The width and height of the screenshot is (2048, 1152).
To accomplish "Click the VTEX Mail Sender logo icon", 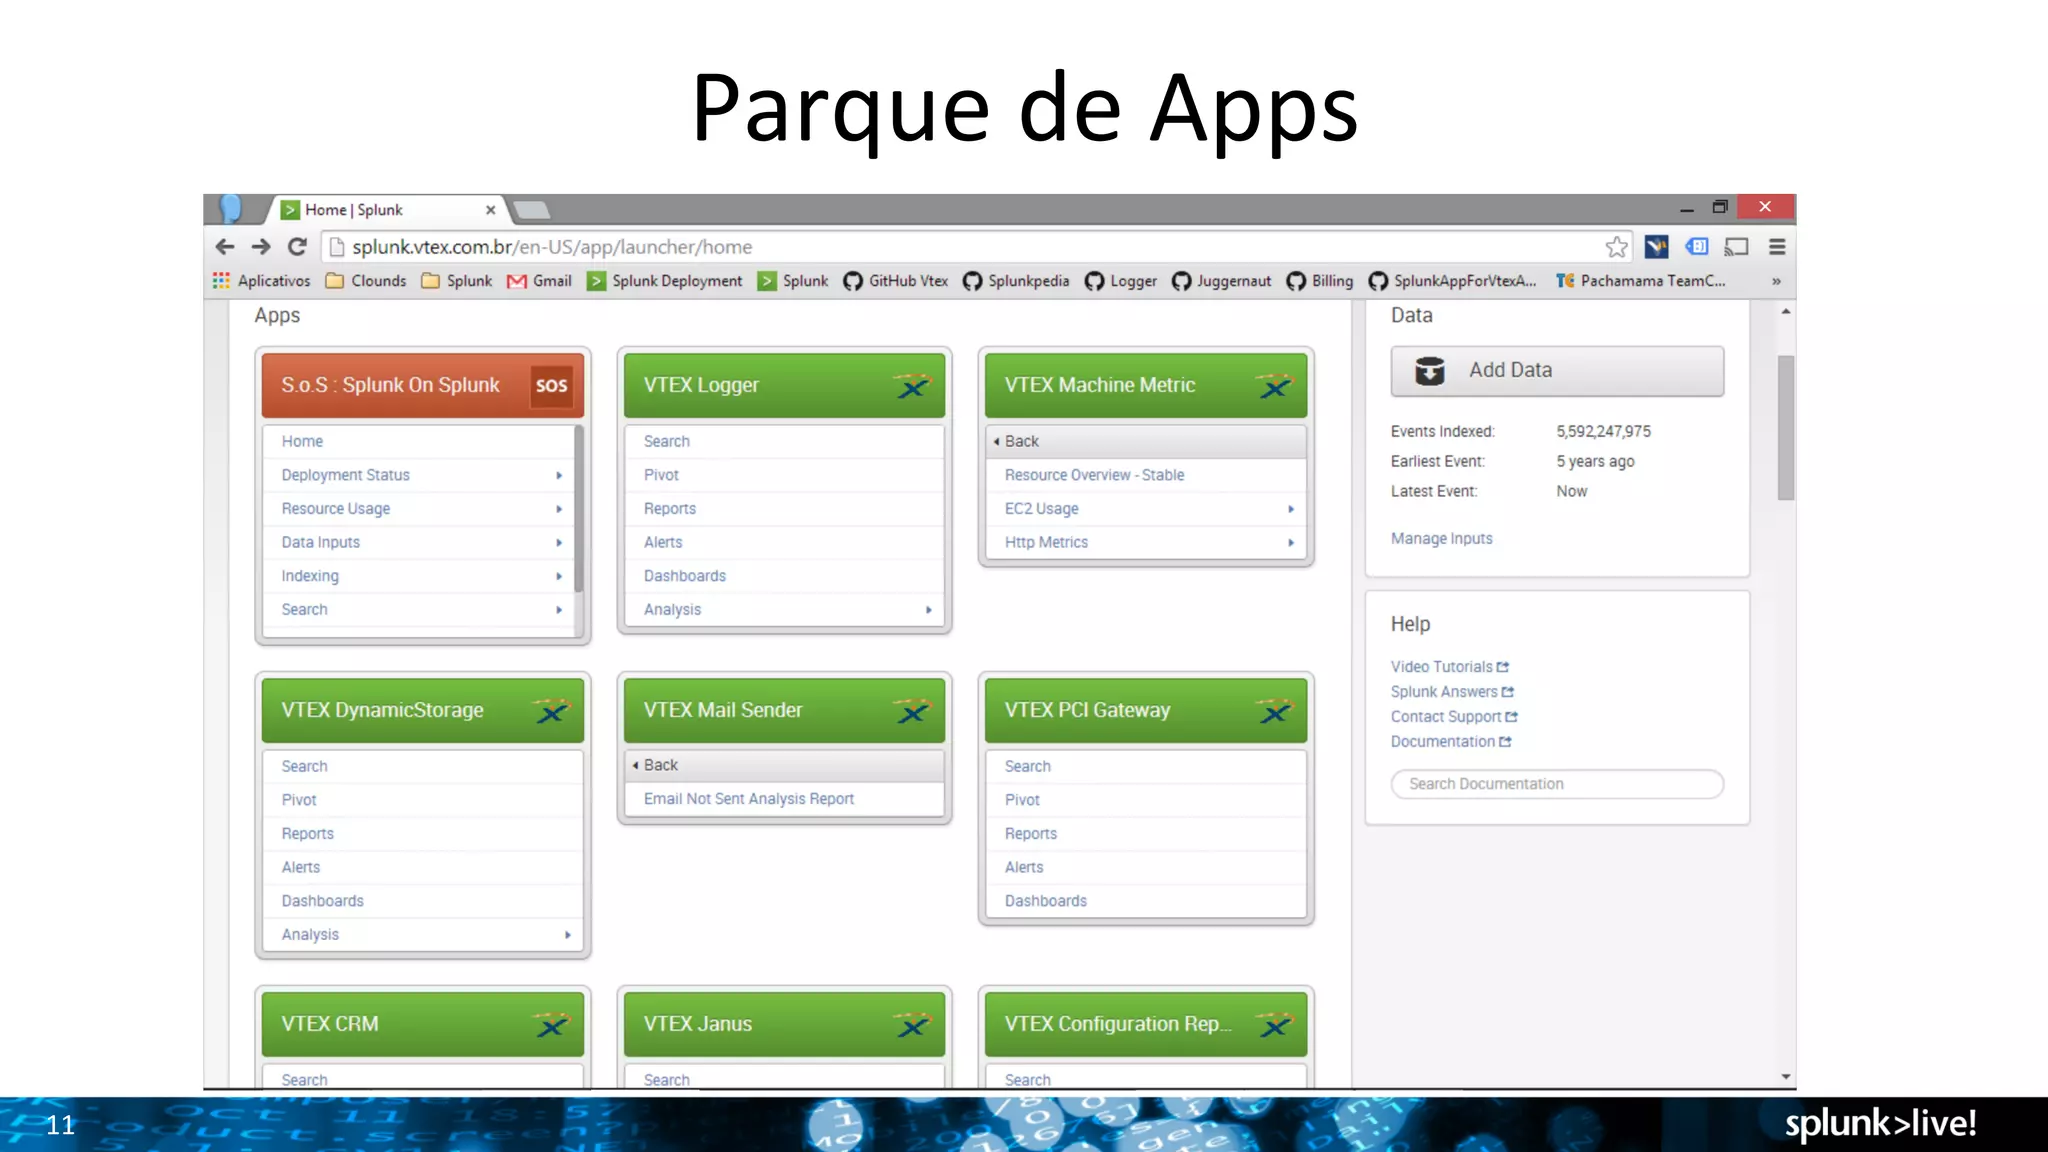I will click(x=912, y=711).
